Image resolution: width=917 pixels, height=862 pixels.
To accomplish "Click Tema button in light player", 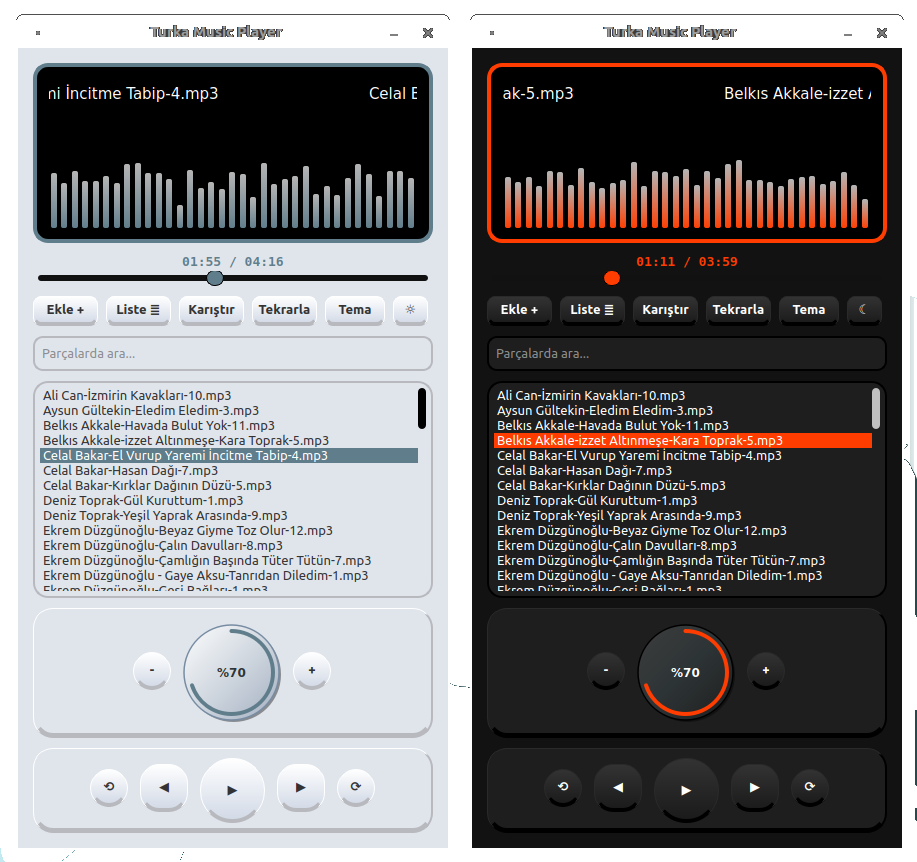I will coord(355,310).
